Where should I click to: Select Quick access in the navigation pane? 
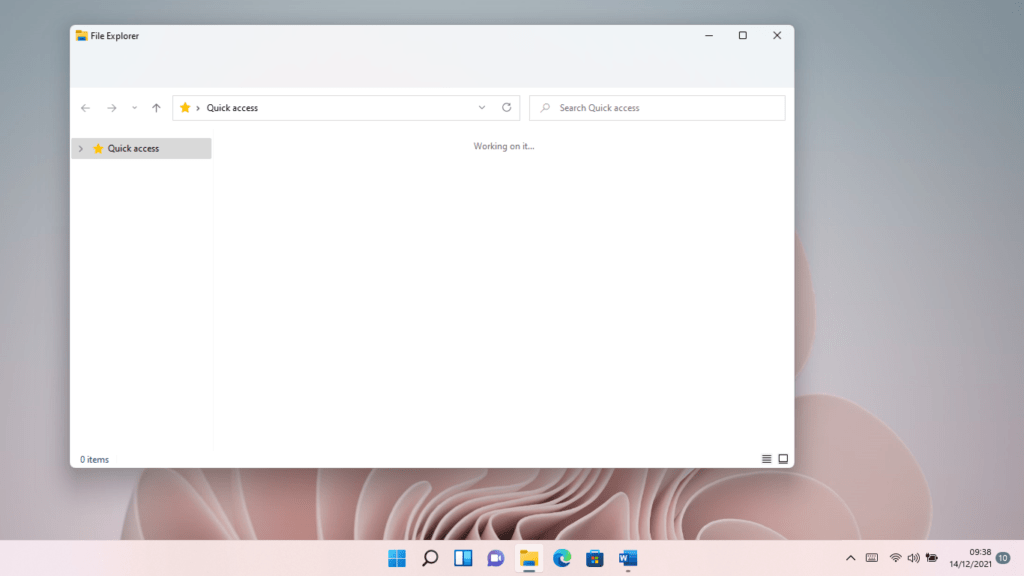point(133,148)
